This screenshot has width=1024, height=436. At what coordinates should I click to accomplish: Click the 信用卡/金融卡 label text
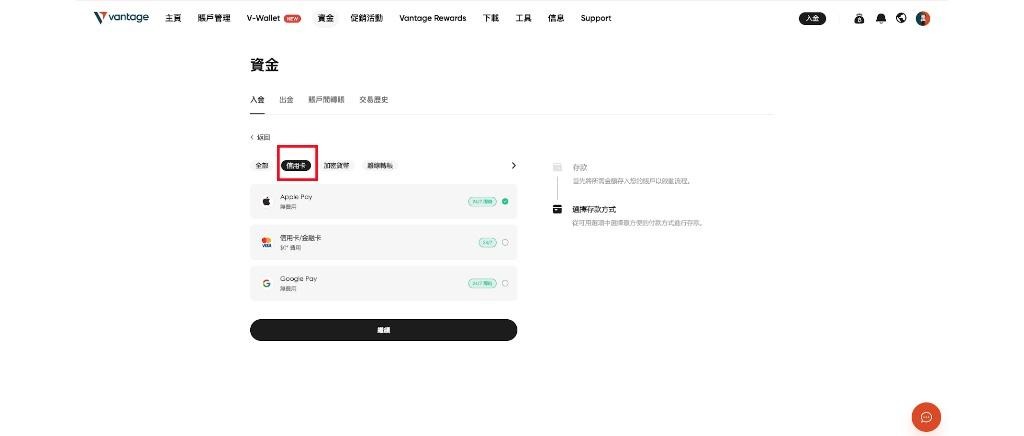pyautogui.click(x=300, y=238)
